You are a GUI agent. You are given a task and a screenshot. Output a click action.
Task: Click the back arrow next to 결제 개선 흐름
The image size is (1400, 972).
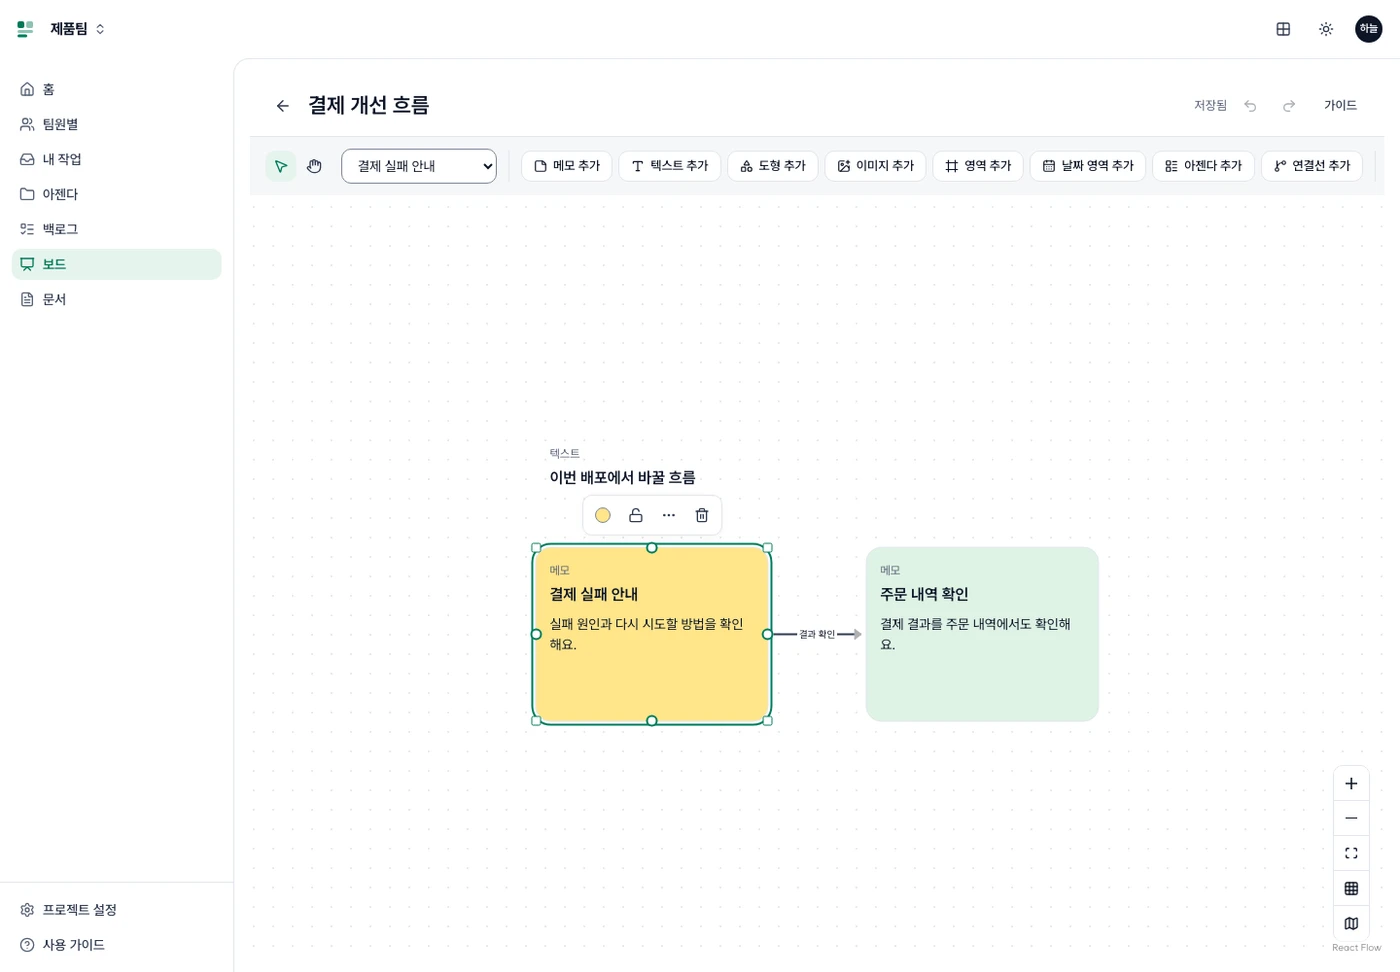coord(282,106)
